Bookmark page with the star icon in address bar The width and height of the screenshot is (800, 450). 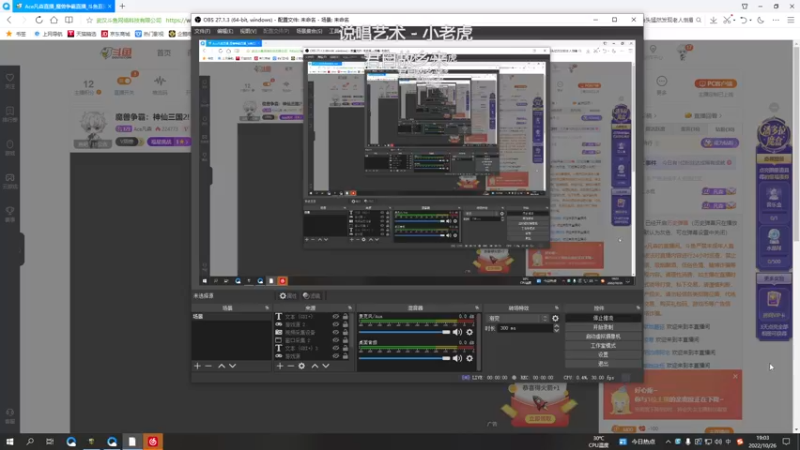(x=89, y=20)
